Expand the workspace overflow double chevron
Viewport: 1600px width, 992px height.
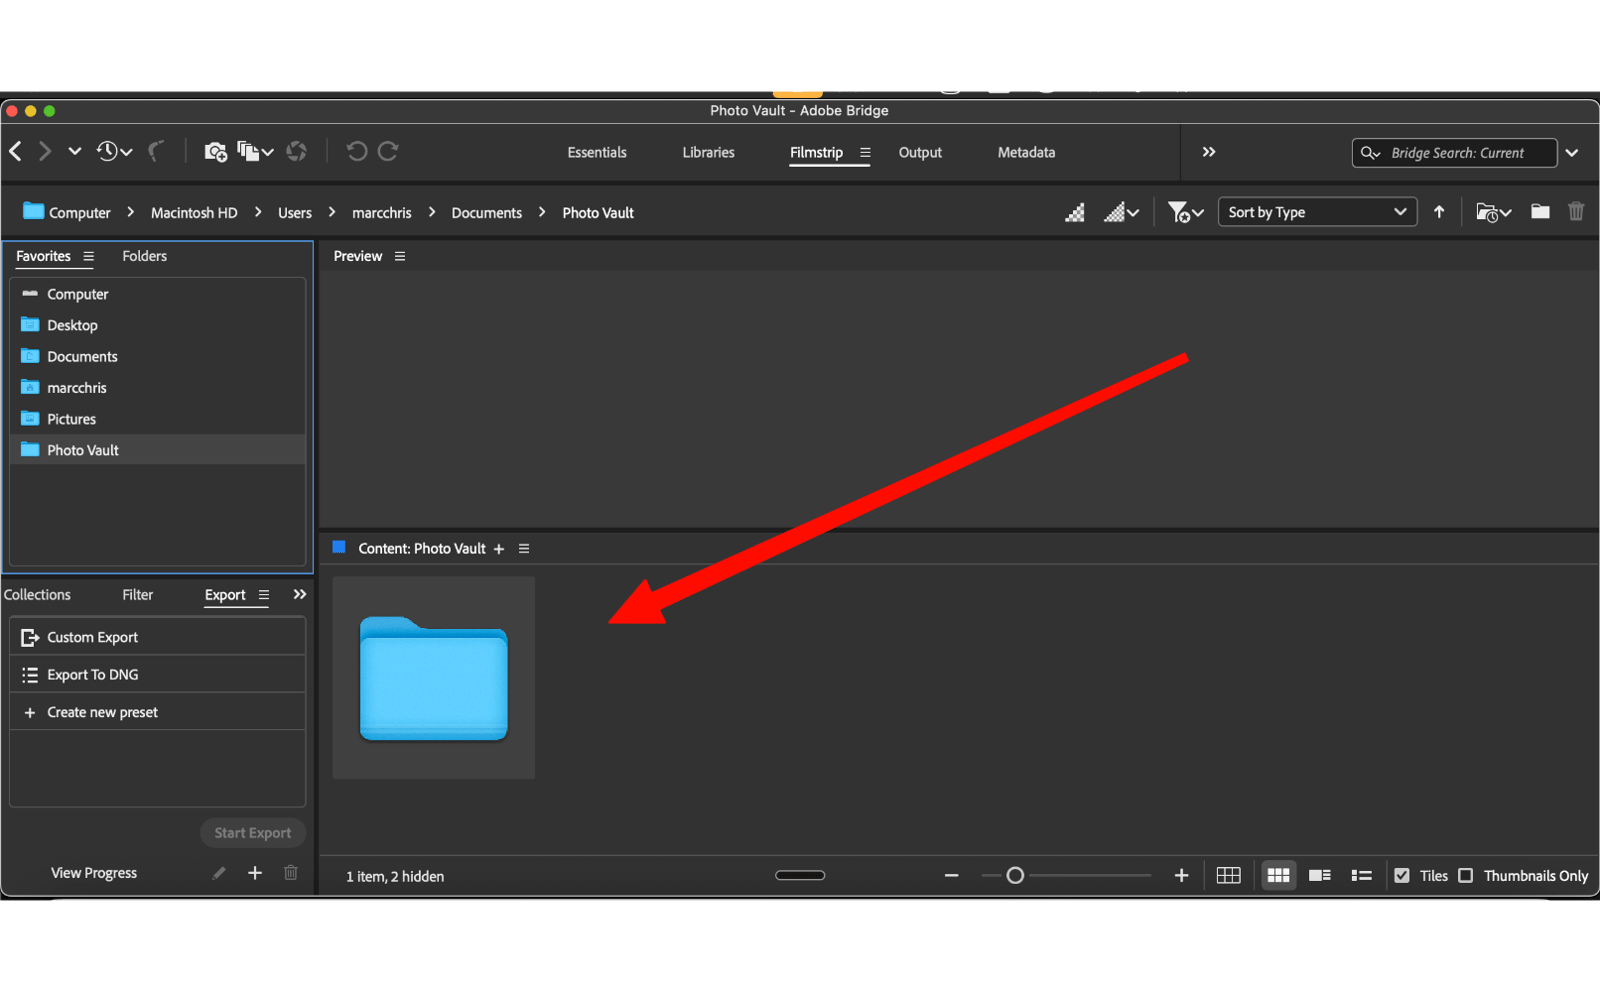[x=1209, y=152]
